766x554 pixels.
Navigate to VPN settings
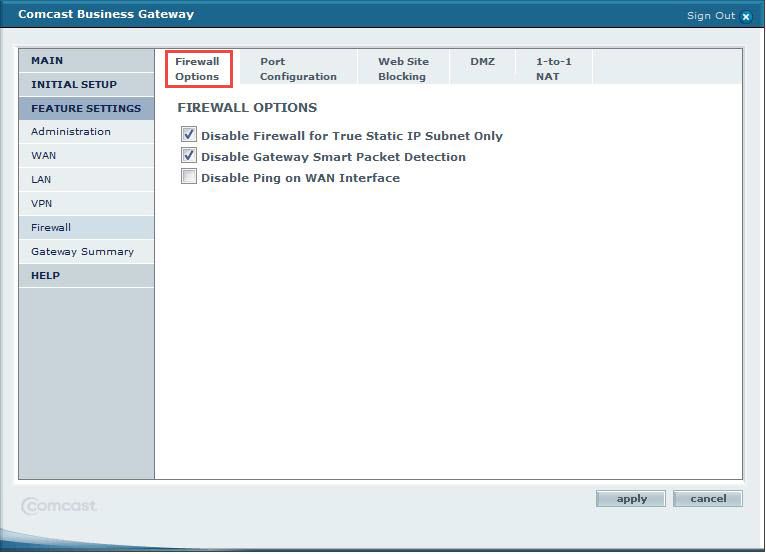(41, 204)
